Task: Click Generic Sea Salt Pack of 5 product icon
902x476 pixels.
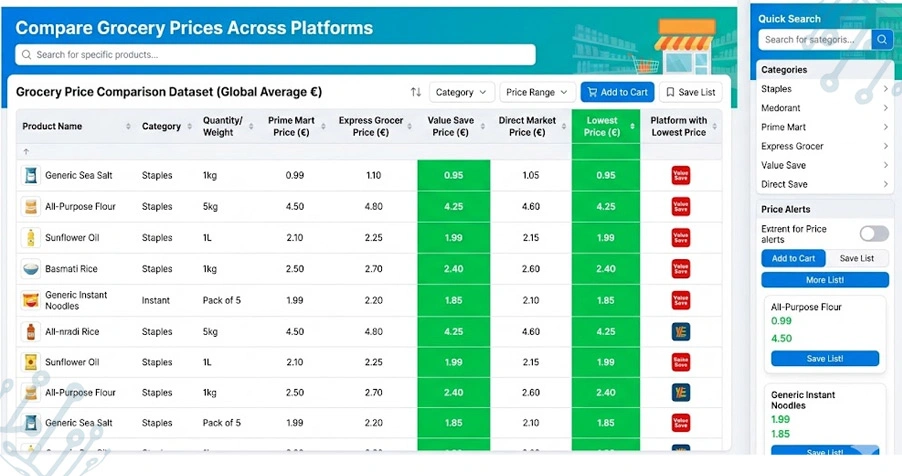Action: tap(31, 423)
